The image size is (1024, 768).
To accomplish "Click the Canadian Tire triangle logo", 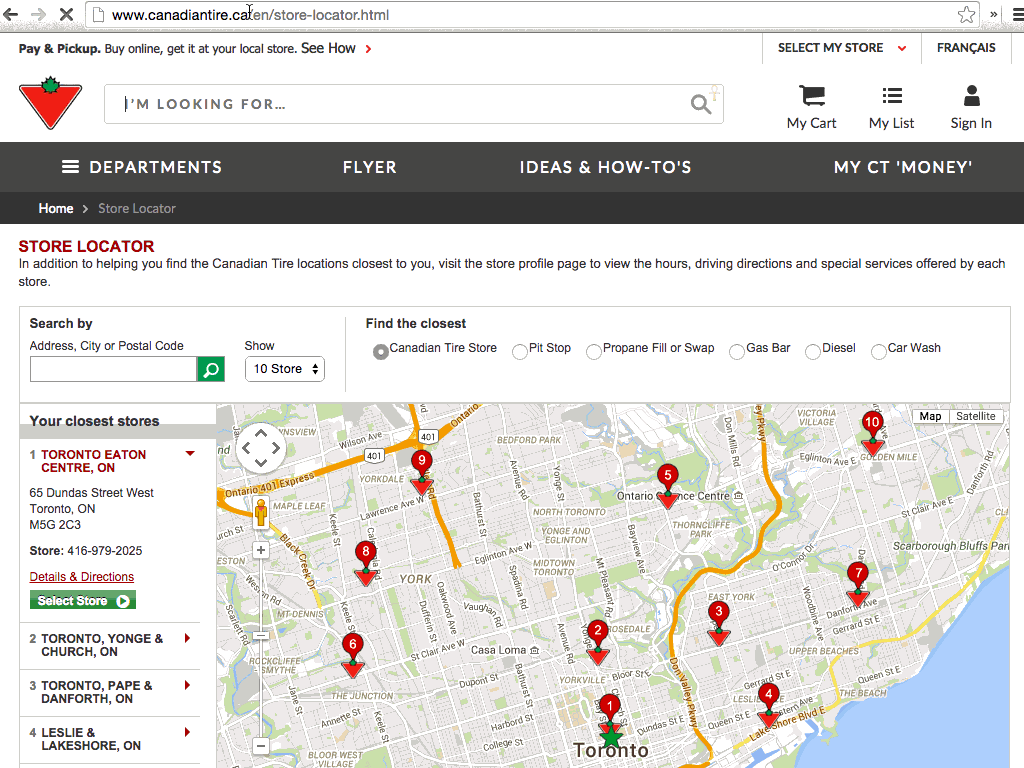I will tap(51, 103).
